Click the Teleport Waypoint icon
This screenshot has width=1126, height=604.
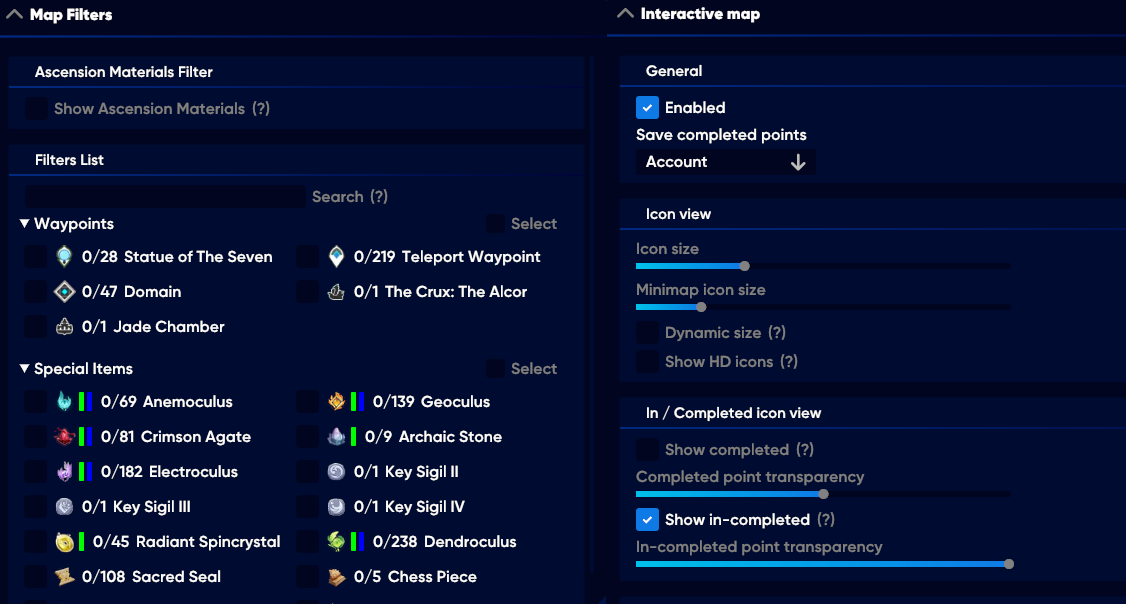[335, 256]
